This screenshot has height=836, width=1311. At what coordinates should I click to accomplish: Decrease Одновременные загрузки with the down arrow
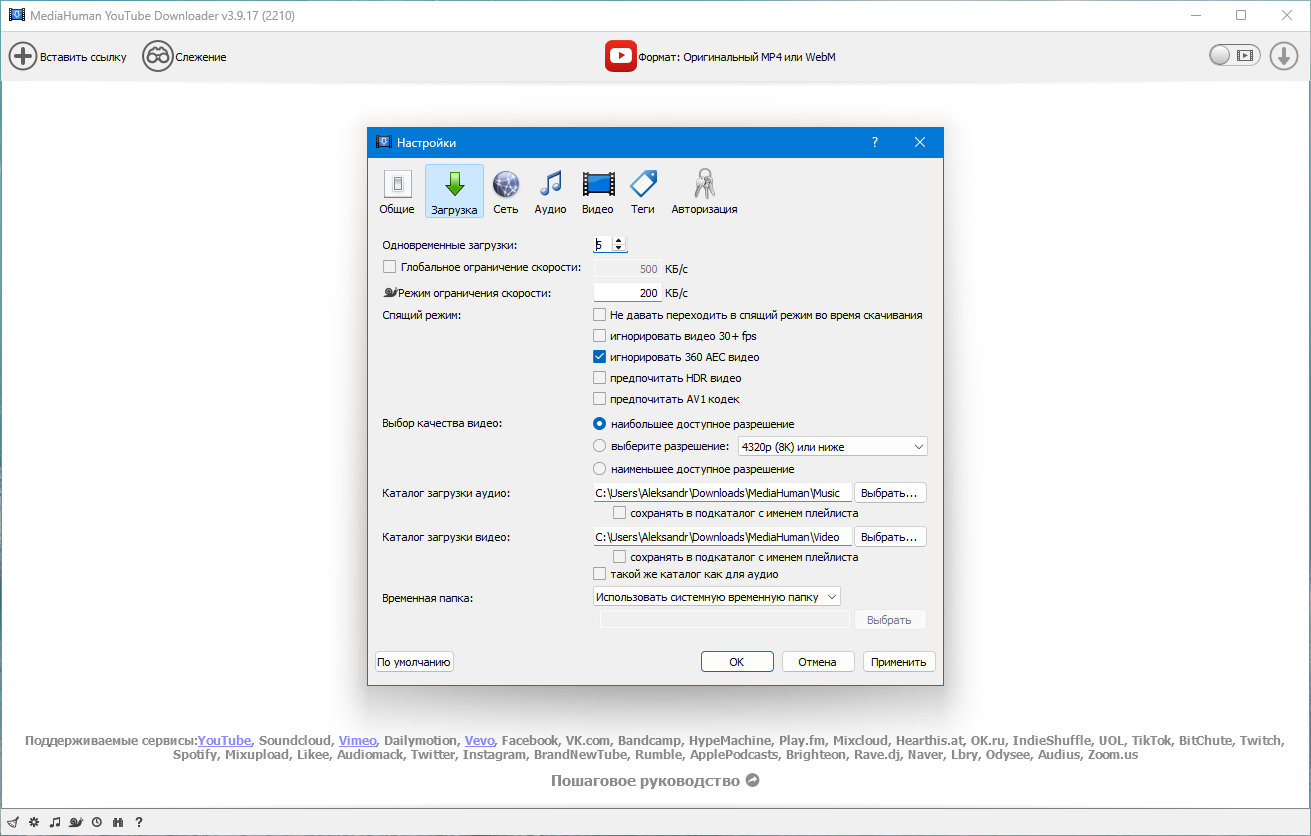619,248
